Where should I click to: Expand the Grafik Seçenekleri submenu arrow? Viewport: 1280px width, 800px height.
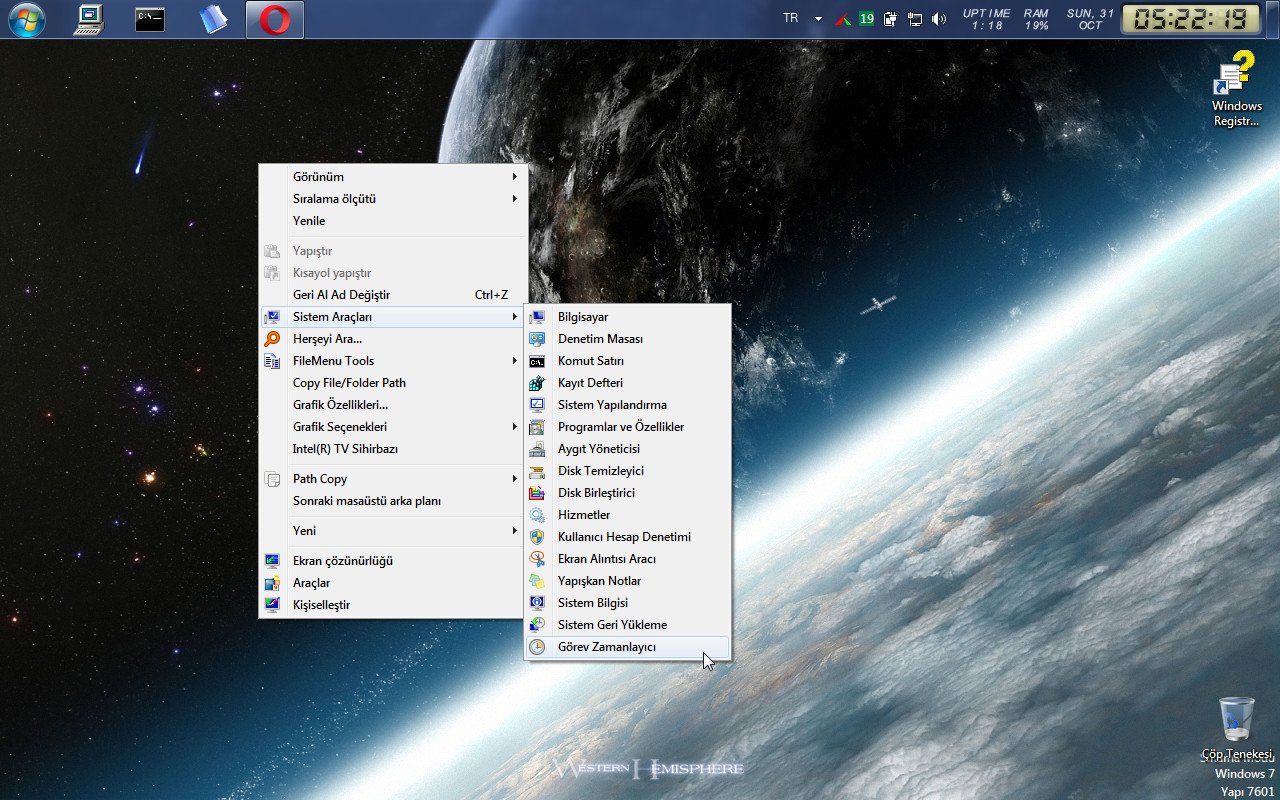click(x=515, y=427)
